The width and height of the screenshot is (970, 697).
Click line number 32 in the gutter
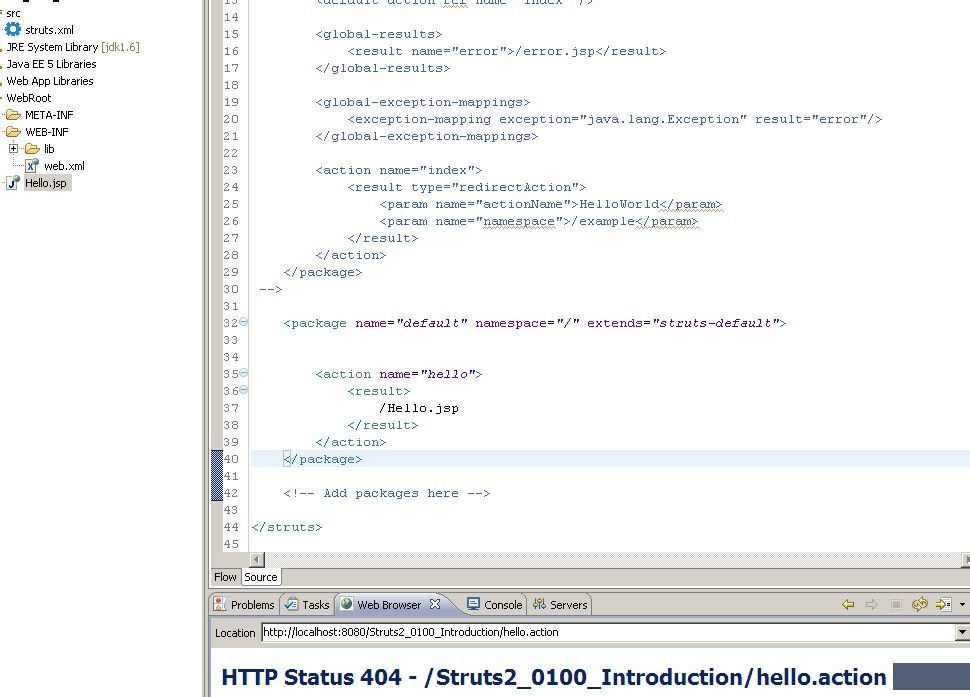pyautogui.click(x=231, y=323)
